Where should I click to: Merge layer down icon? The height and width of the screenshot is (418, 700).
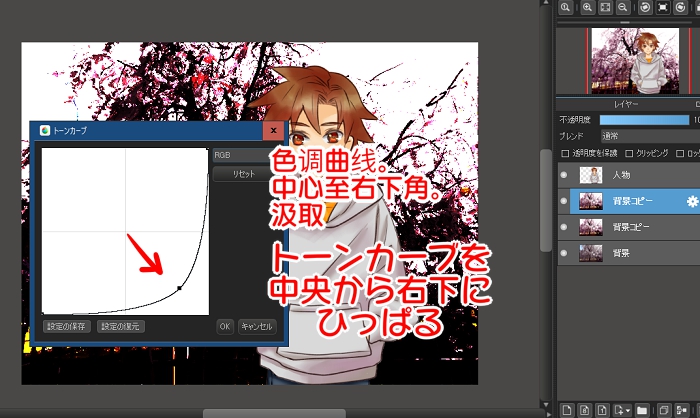682,410
